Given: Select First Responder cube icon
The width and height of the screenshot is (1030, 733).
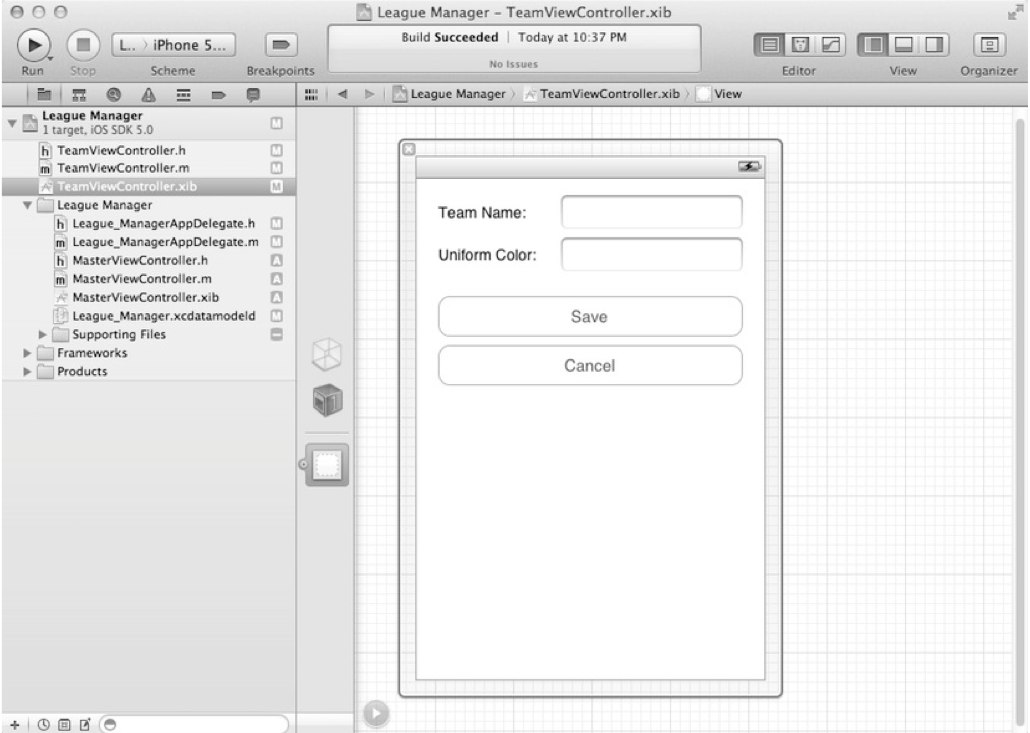Looking at the screenshot, I should (327, 400).
